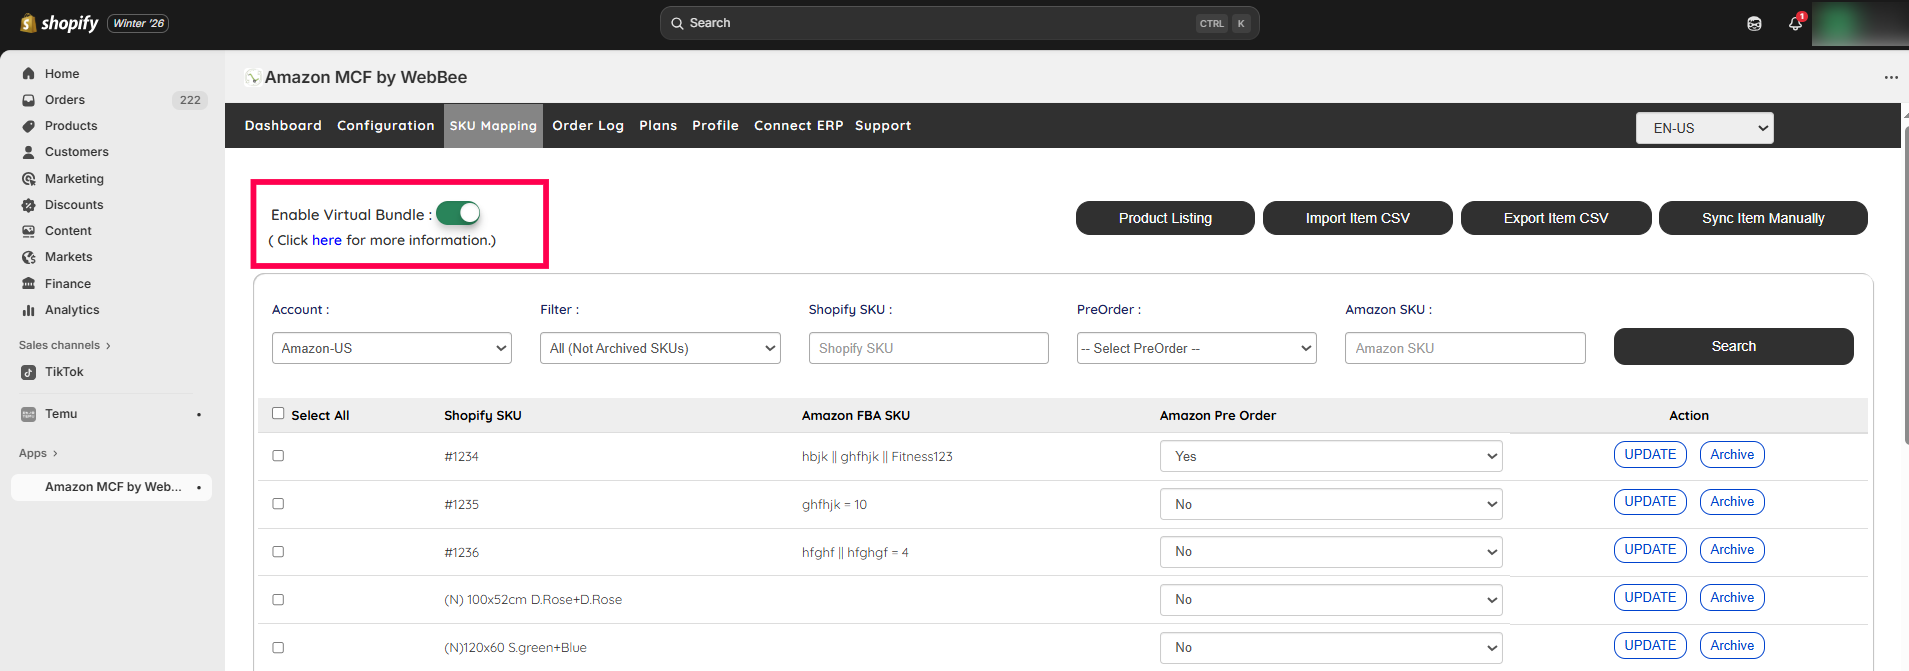Open Customers via its person icon
The height and width of the screenshot is (671, 1909).
coord(28,152)
